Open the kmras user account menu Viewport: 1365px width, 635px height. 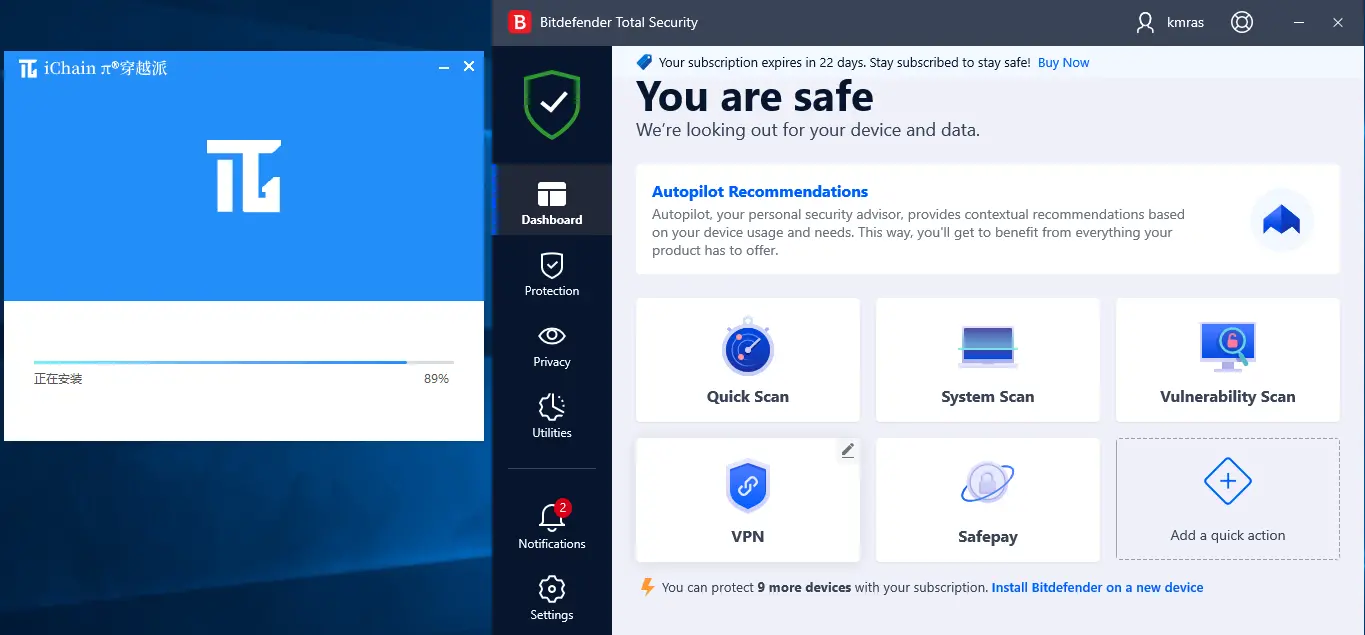1174,22
